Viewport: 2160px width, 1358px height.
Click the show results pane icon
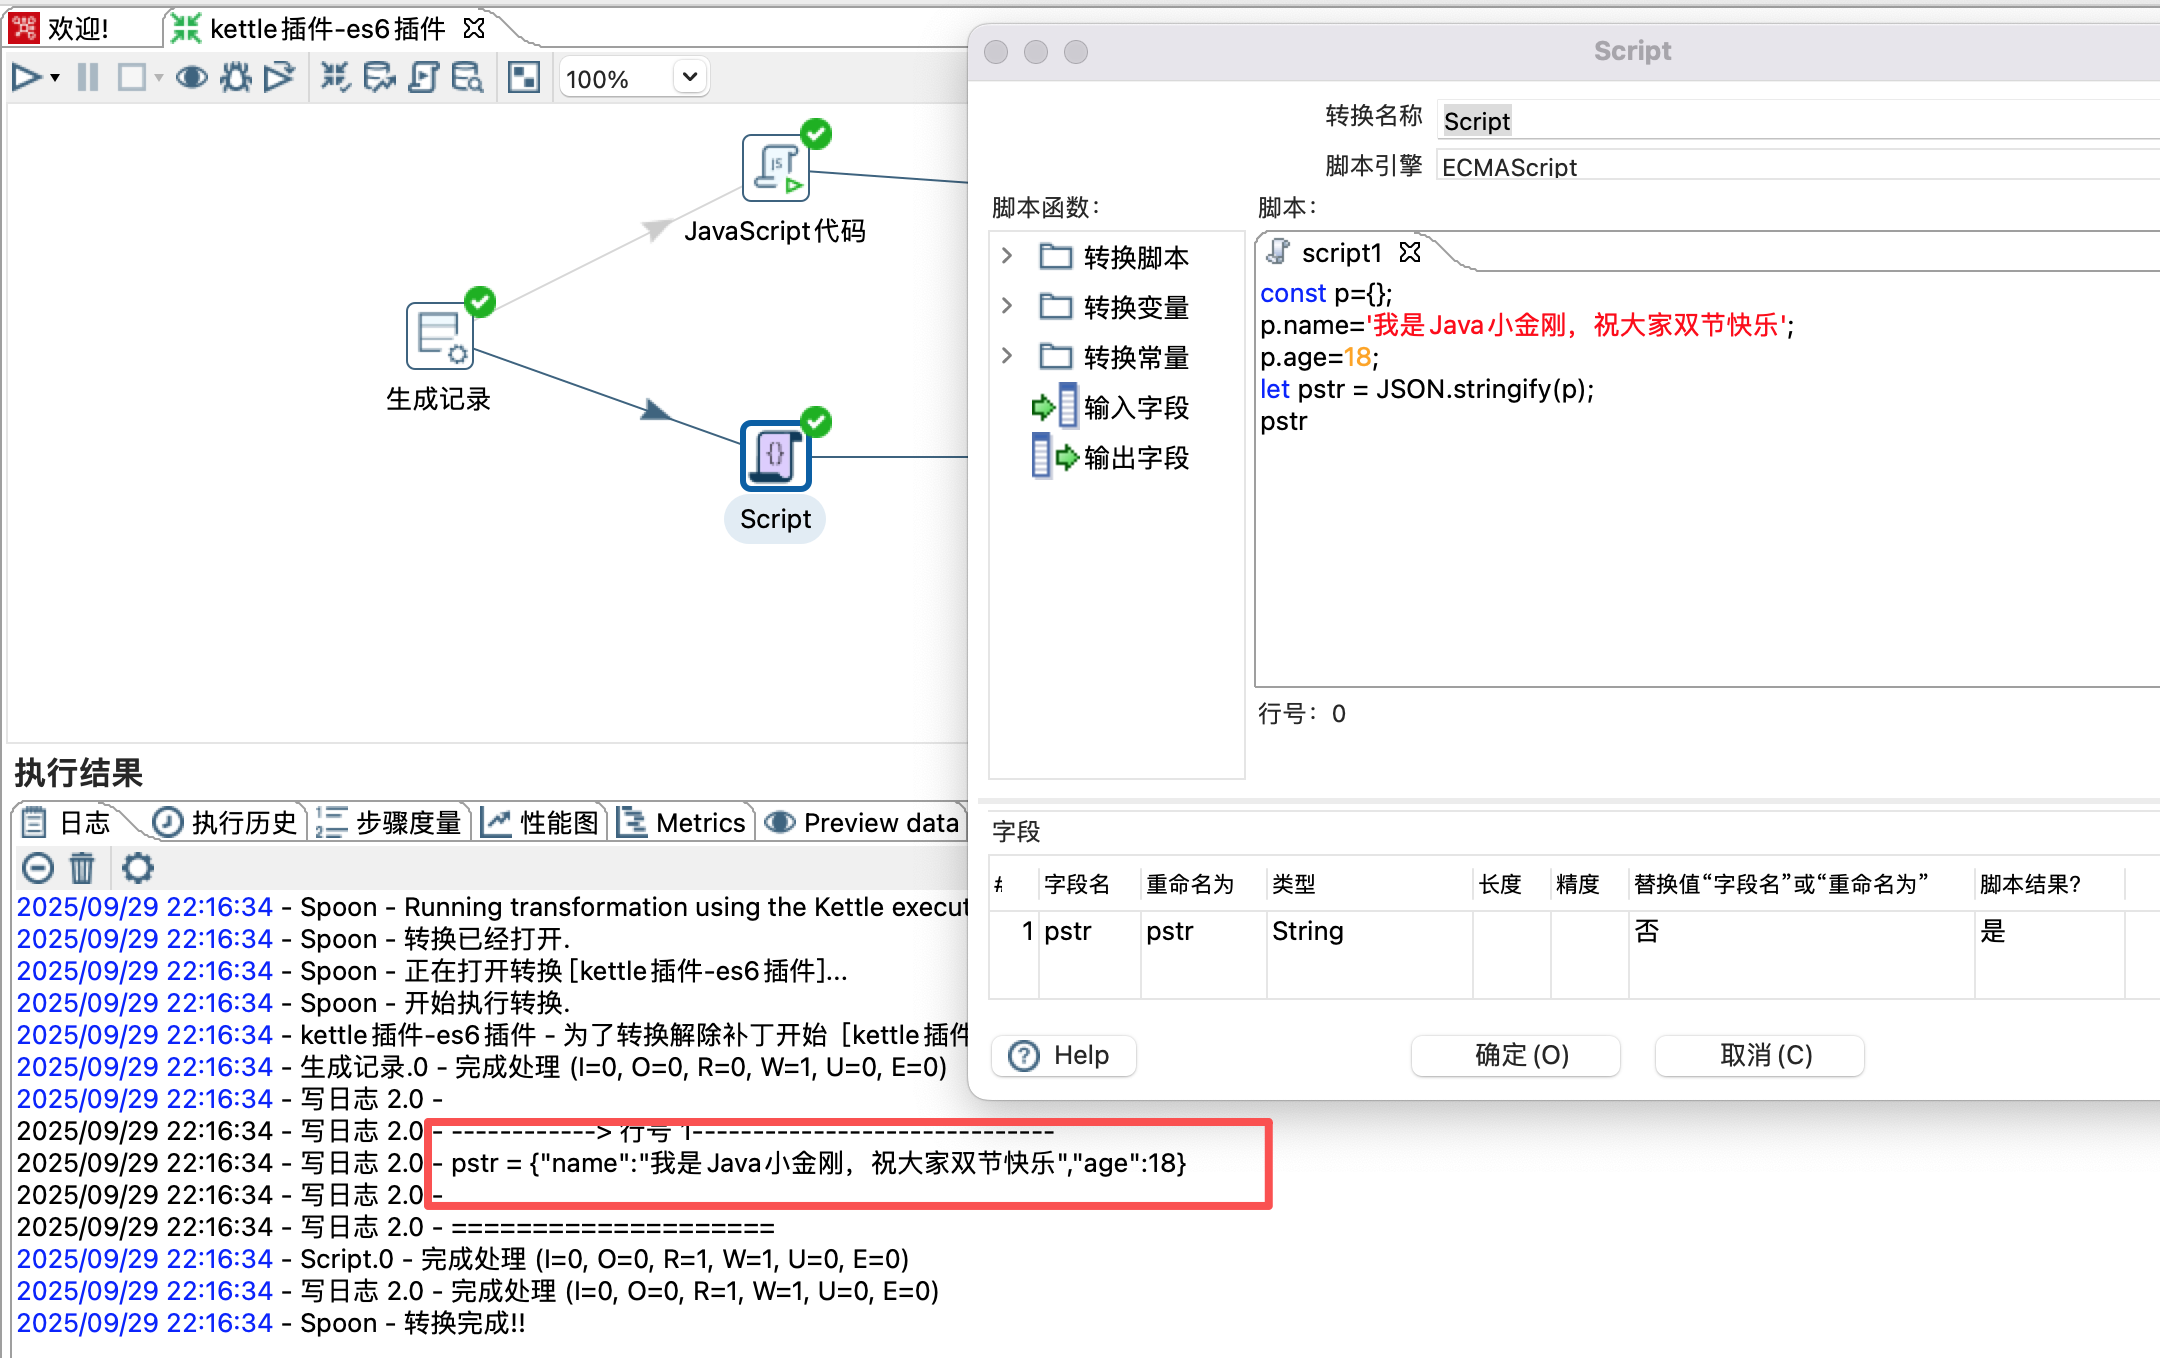[523, 77]
